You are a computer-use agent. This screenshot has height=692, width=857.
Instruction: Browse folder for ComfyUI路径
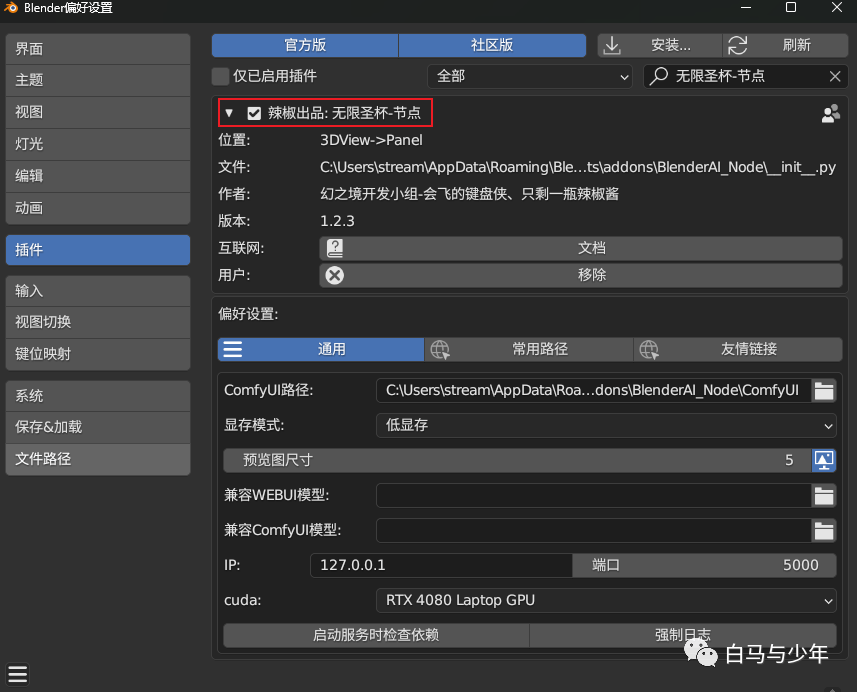(x=824, y=391)
